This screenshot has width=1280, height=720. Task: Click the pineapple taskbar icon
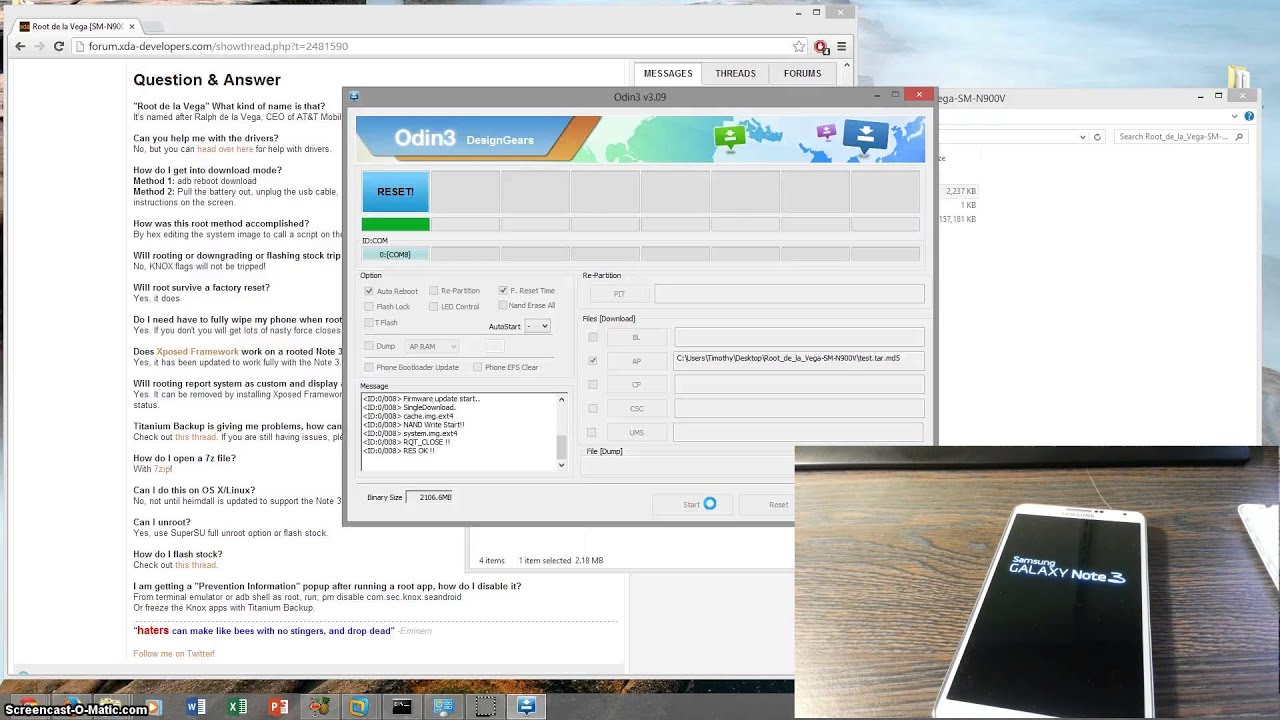coord(319,707)
